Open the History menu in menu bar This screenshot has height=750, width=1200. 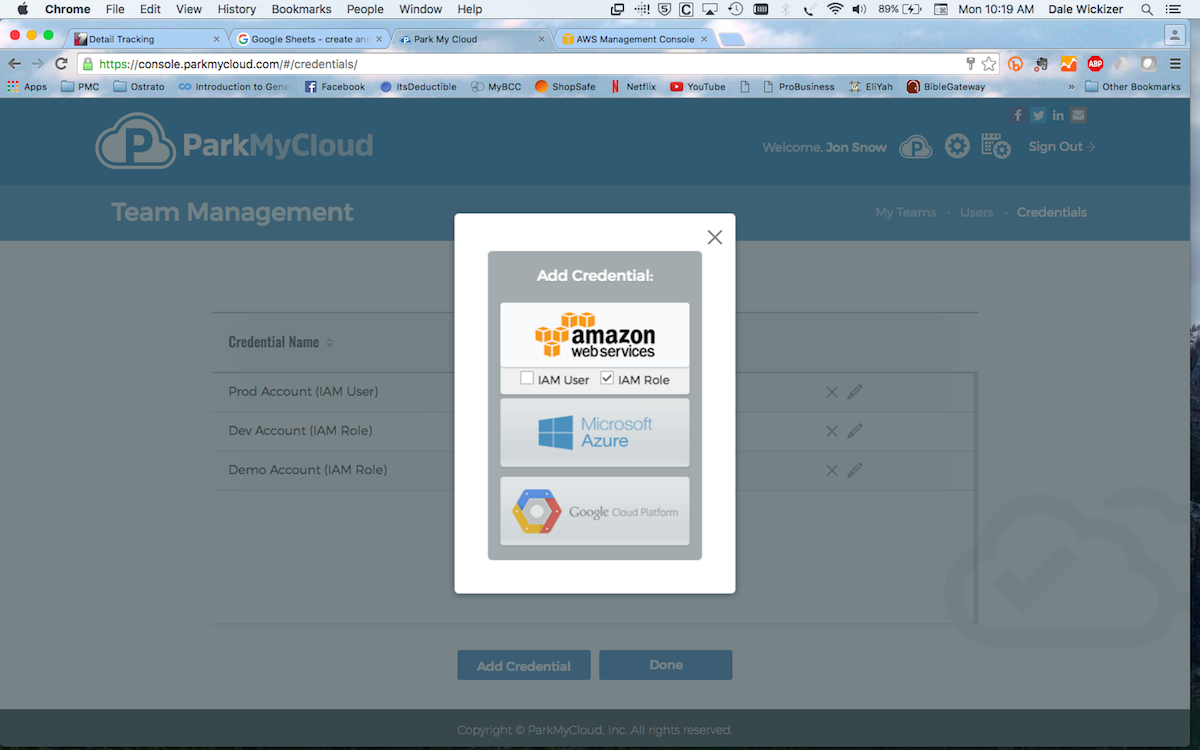(237, 9)
